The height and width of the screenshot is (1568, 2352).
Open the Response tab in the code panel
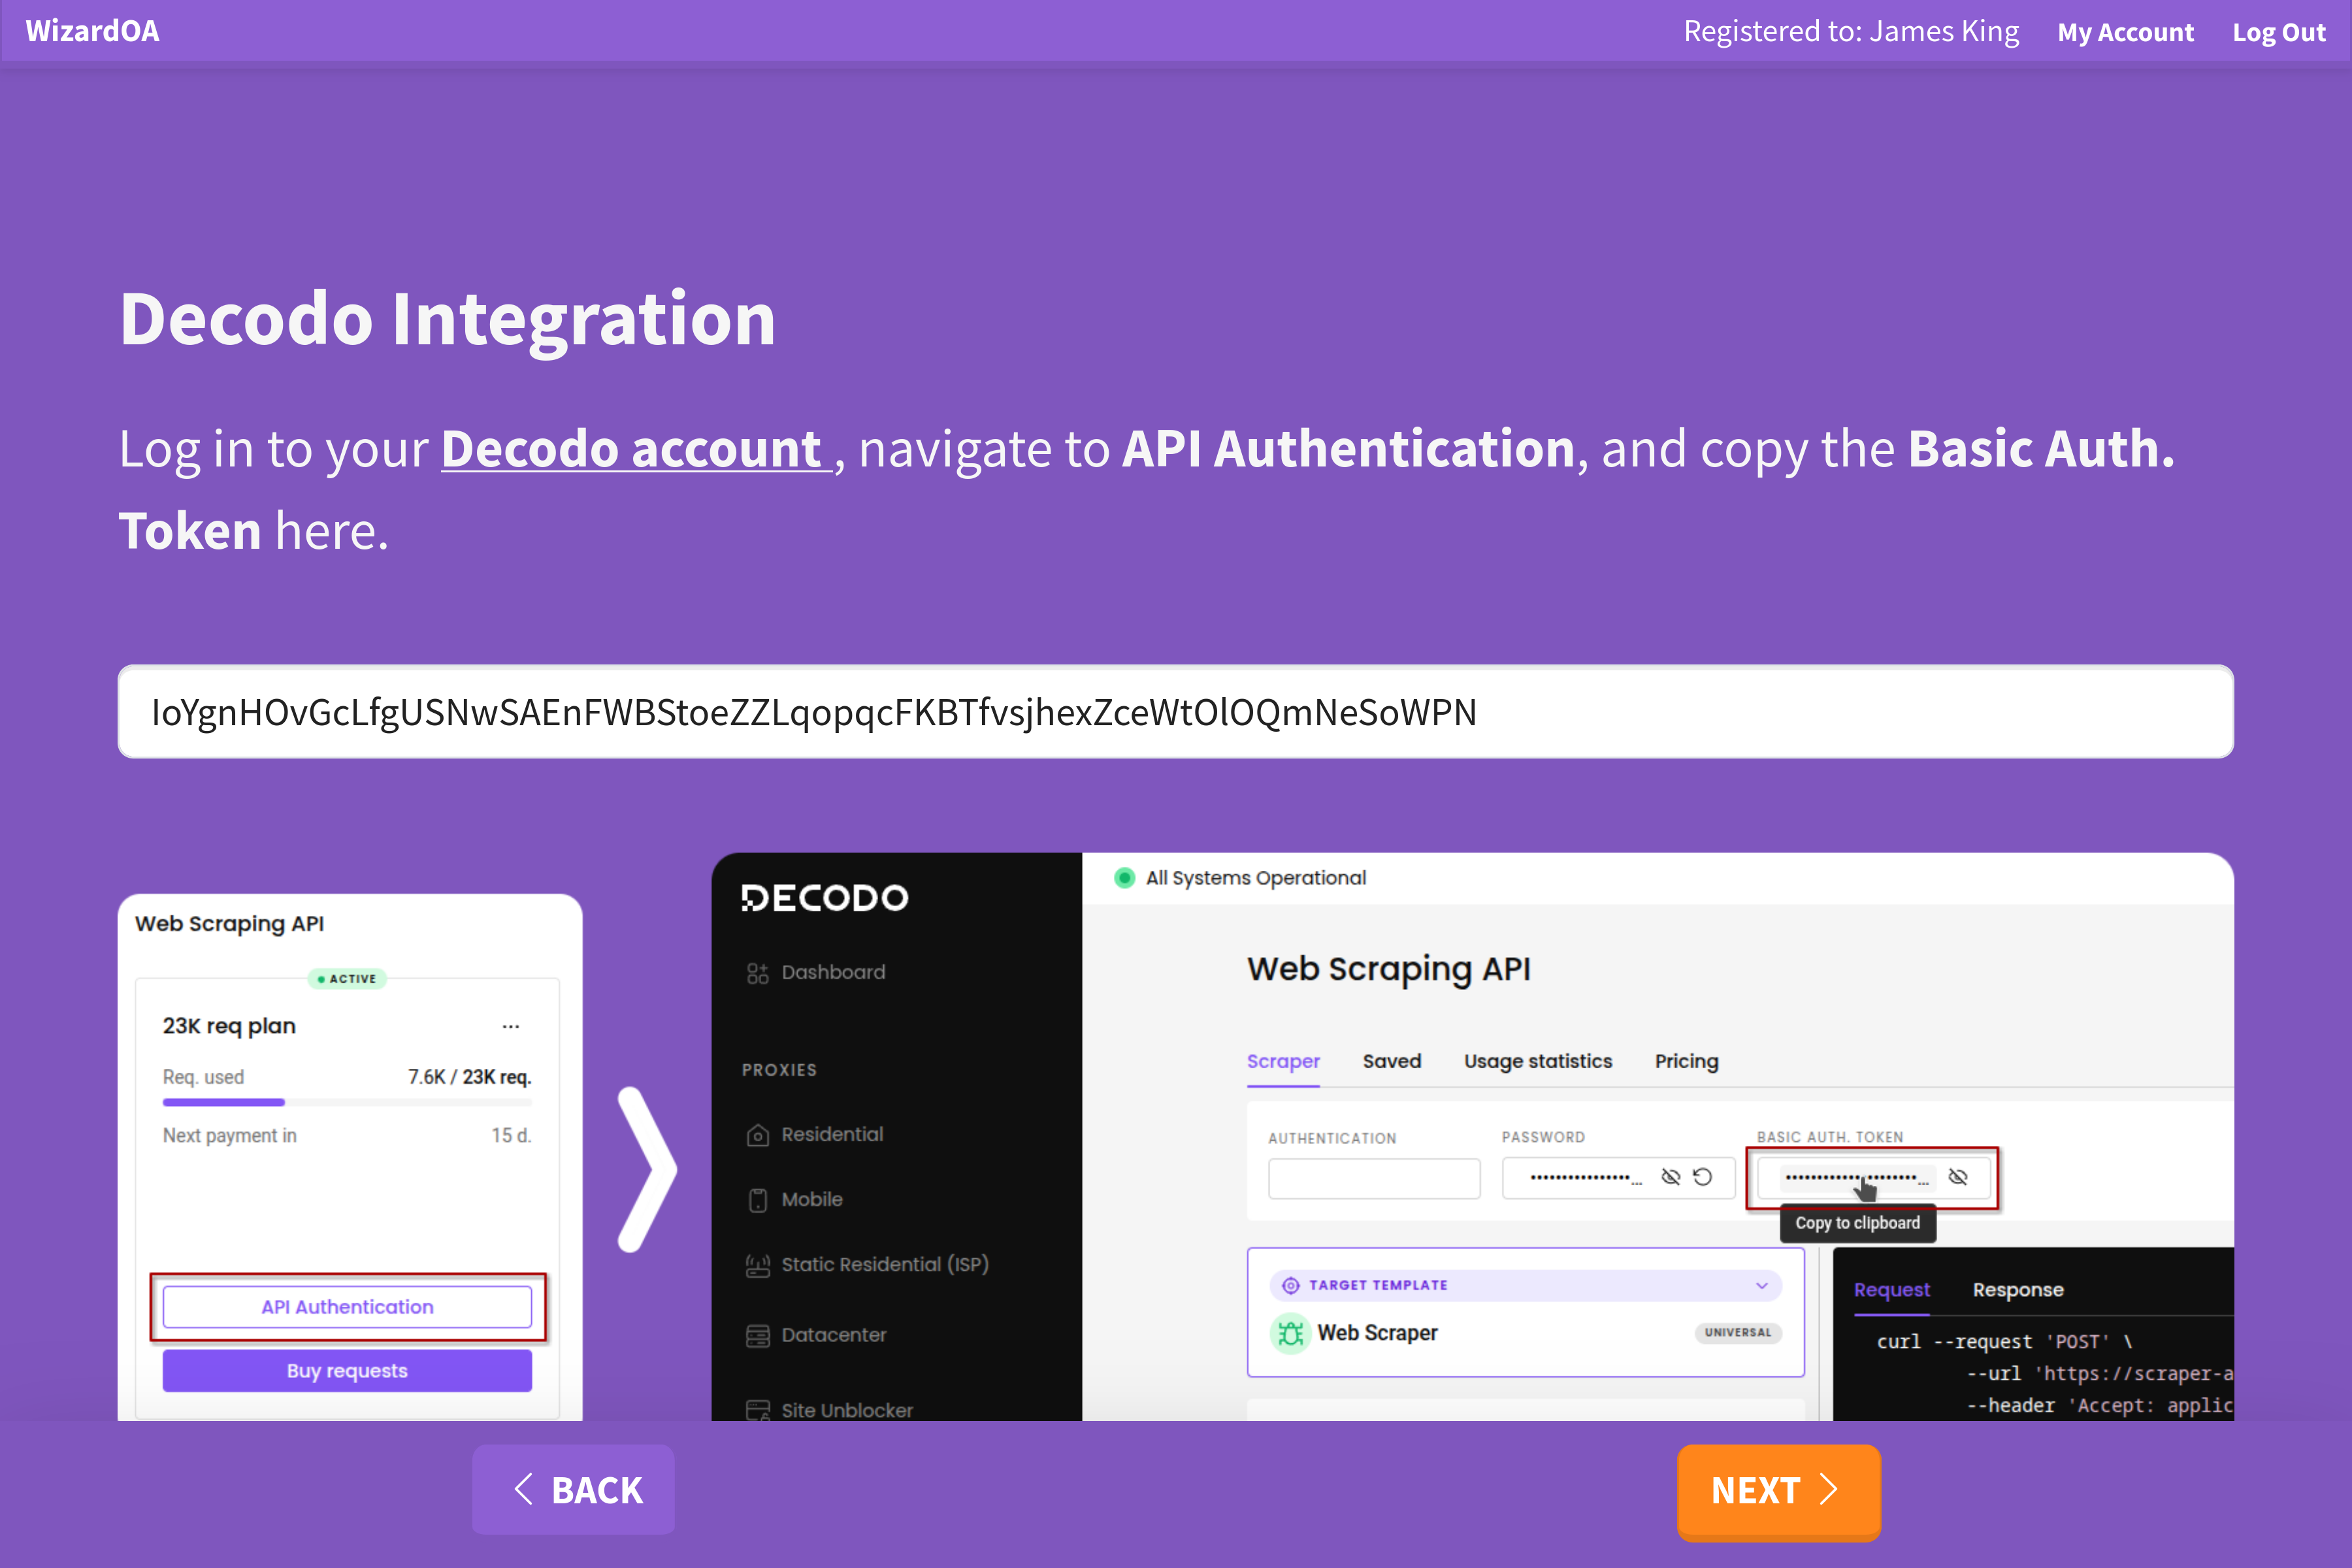coord(2018,1290)
